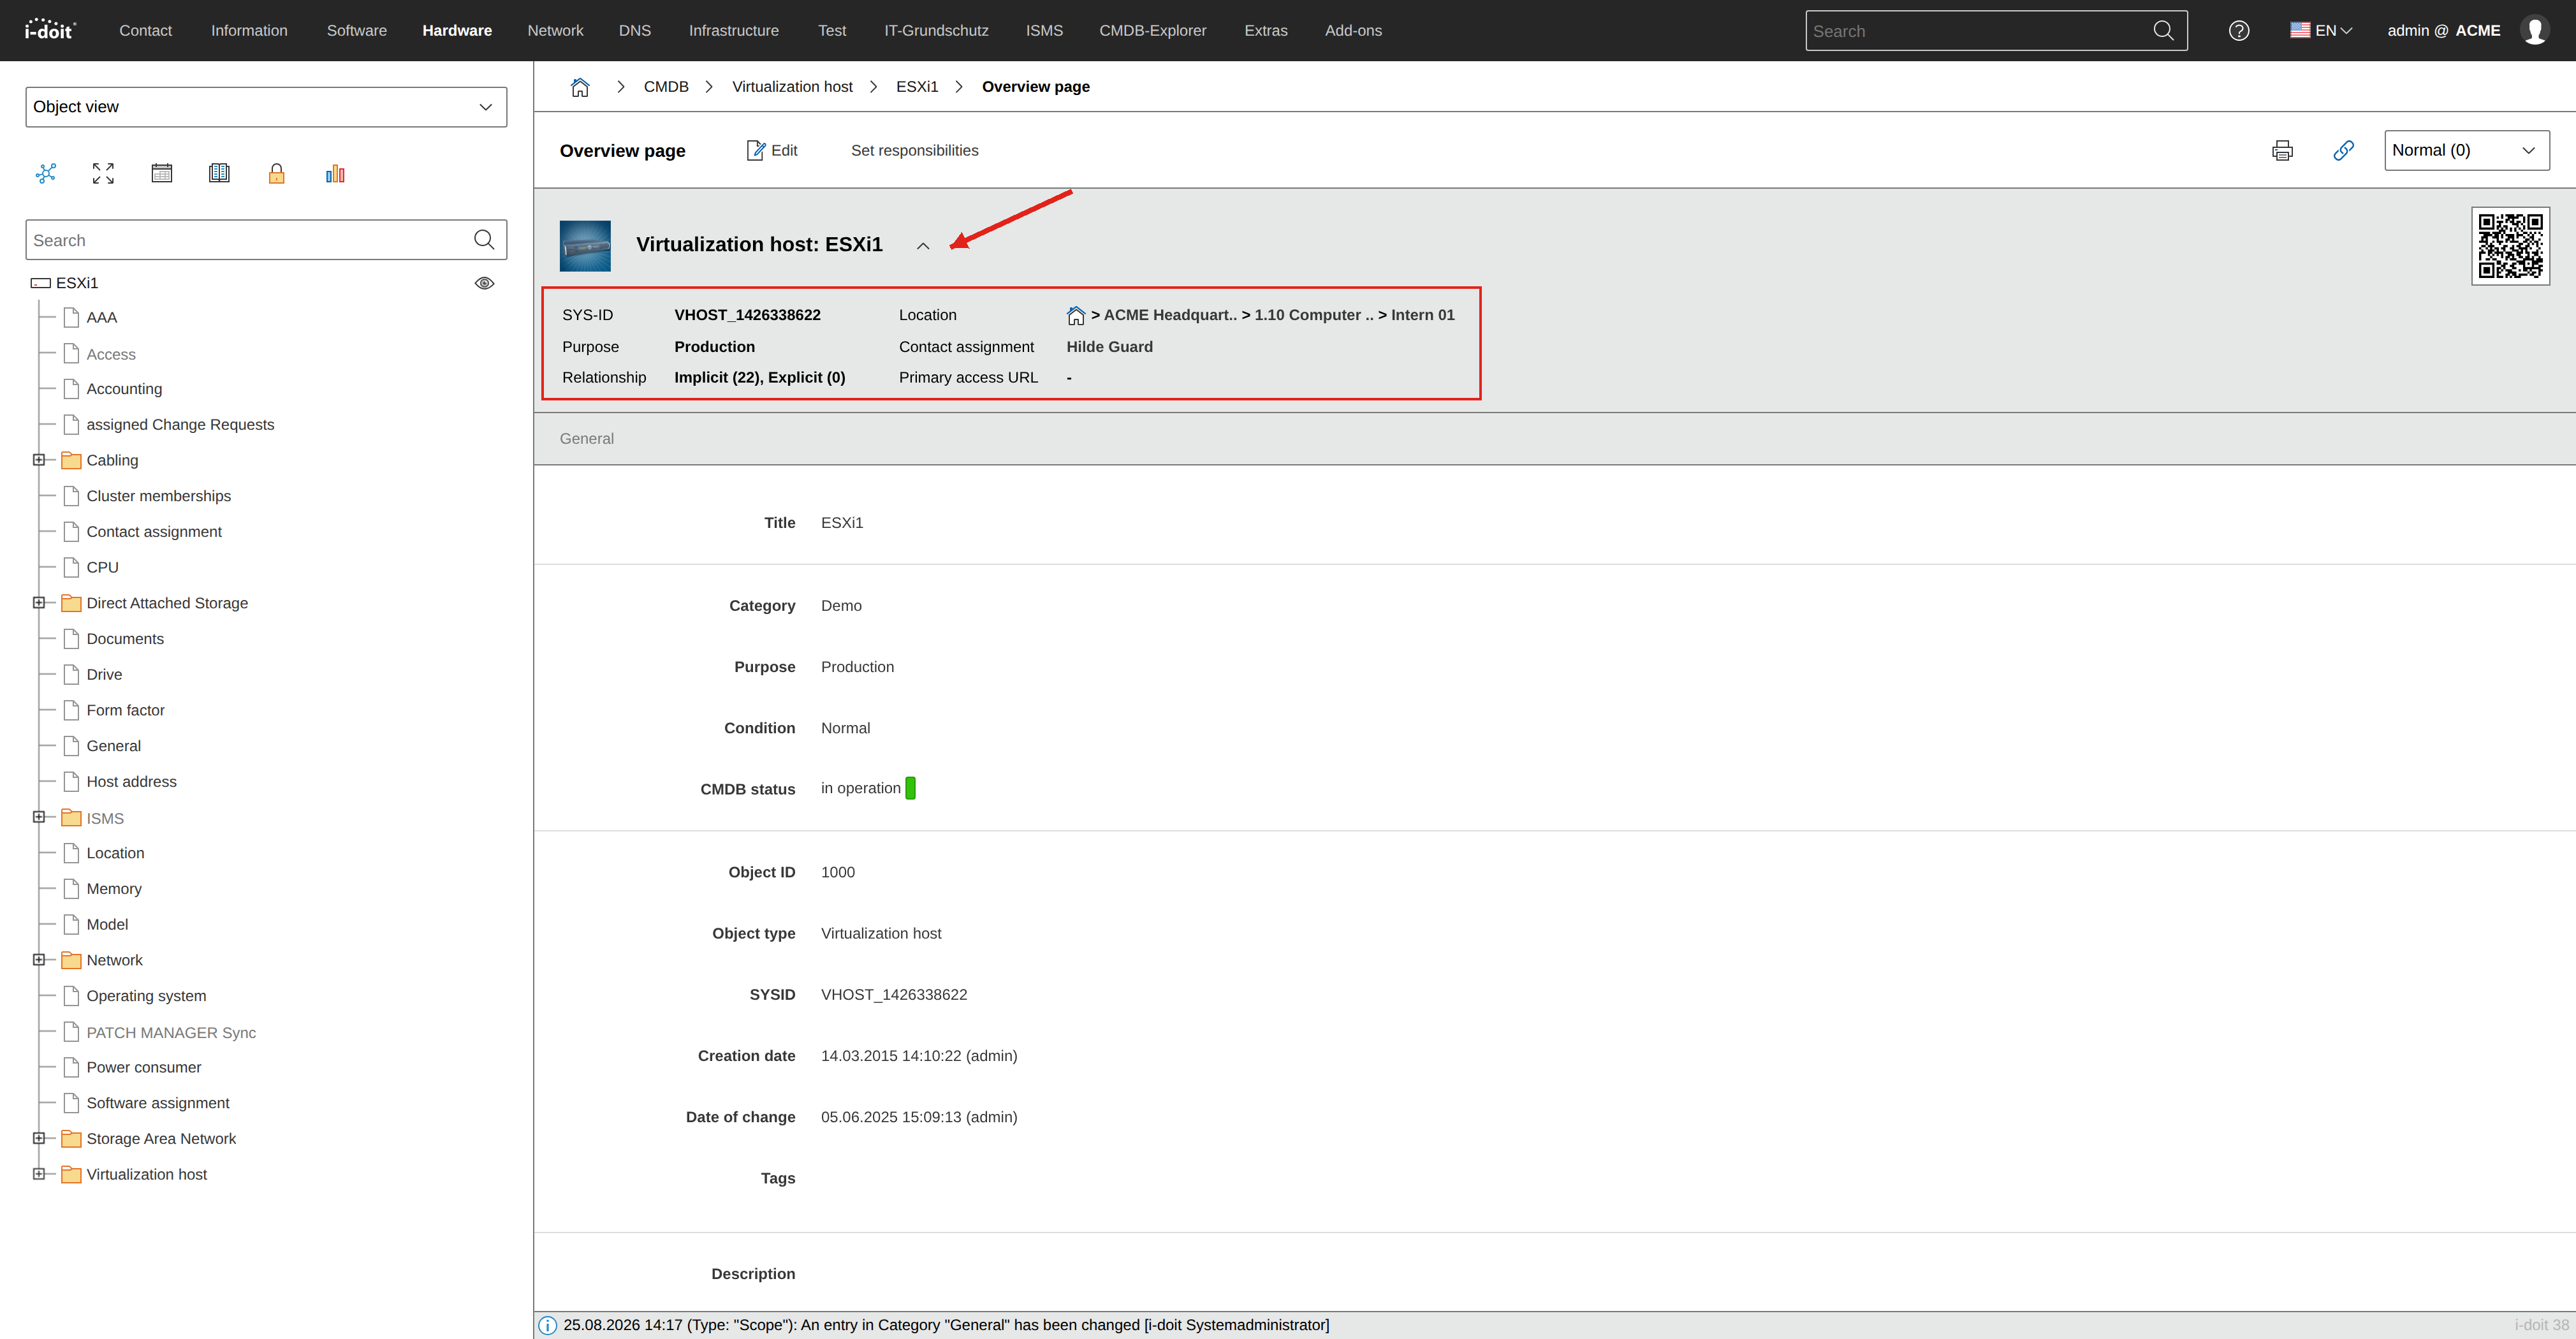2576x1339 pixels.
Task: Expand the Virtualization host folder in tree
Action: (39, 1175)
